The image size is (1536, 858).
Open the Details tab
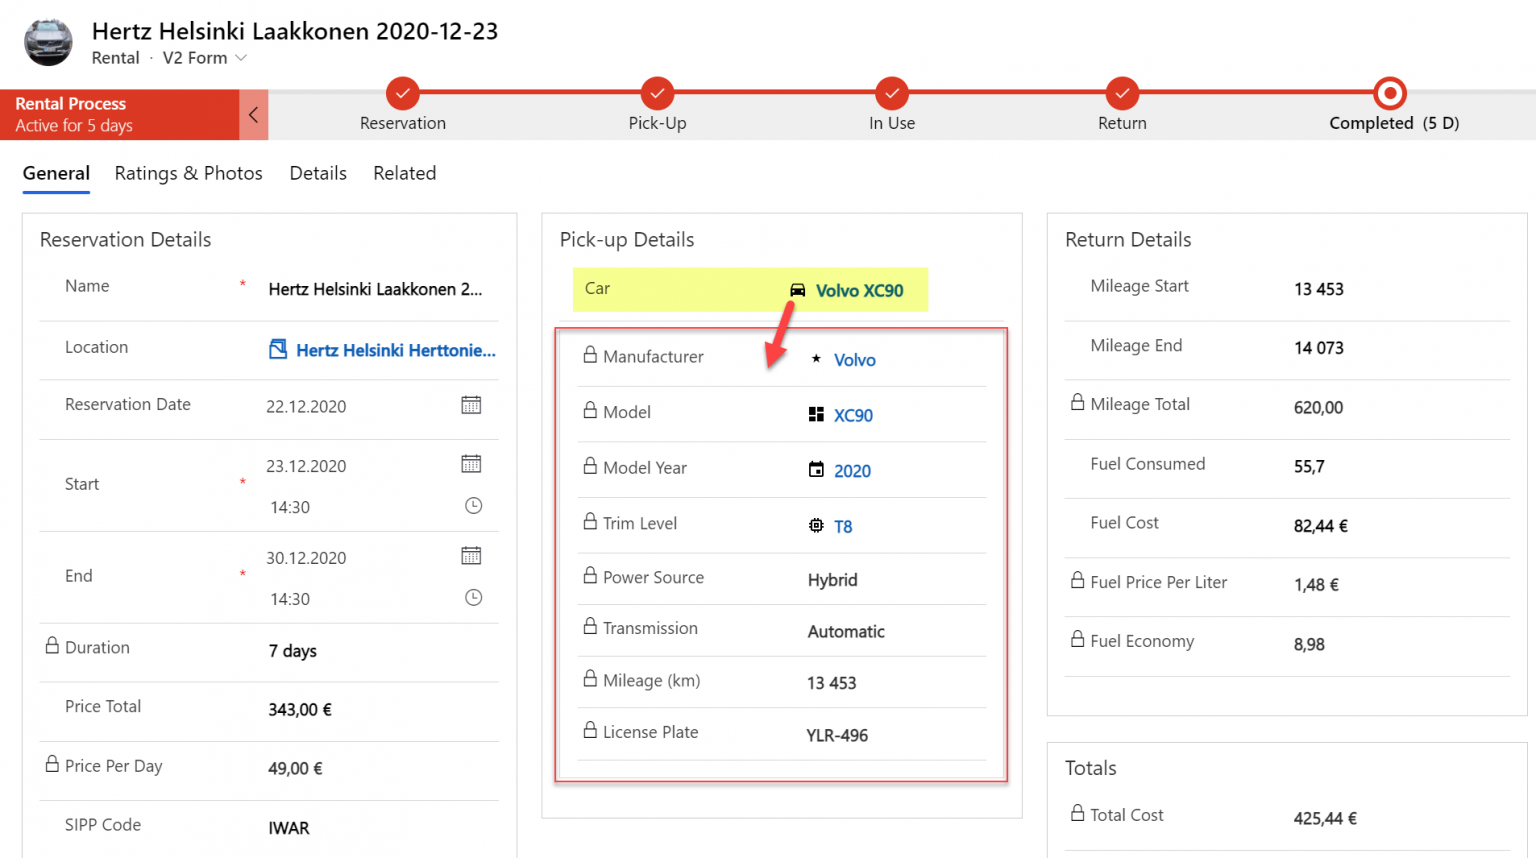point(318,173)
